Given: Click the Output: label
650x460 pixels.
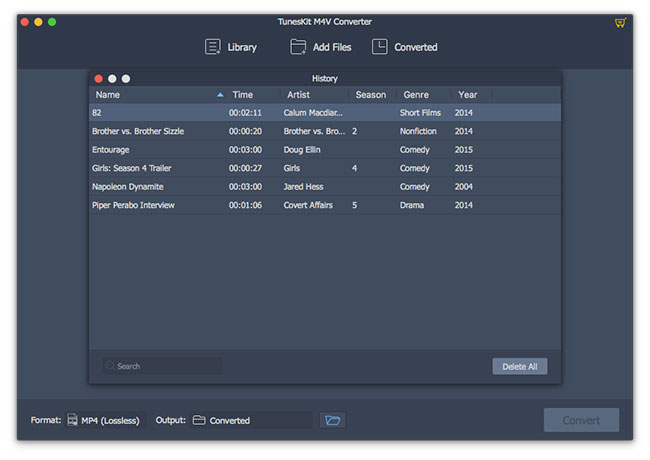Looking at the screenshot, I should pos(170,420).
